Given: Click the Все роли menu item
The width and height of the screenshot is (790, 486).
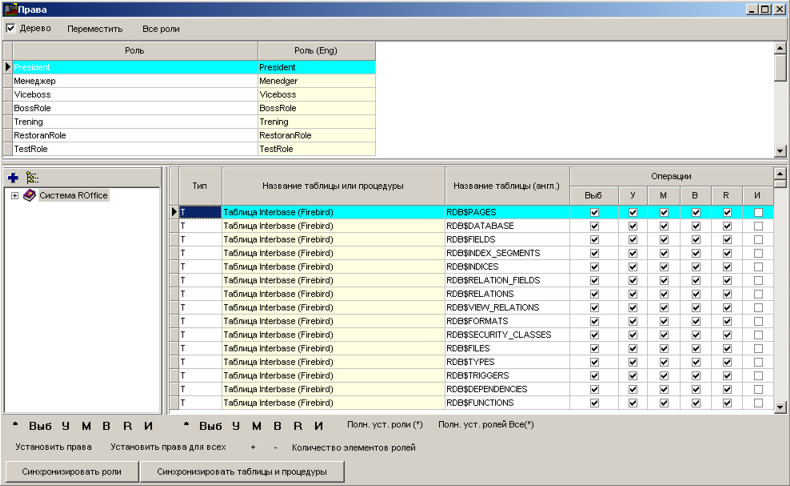Looking at the screenshot, I should (x=161, y=29).
